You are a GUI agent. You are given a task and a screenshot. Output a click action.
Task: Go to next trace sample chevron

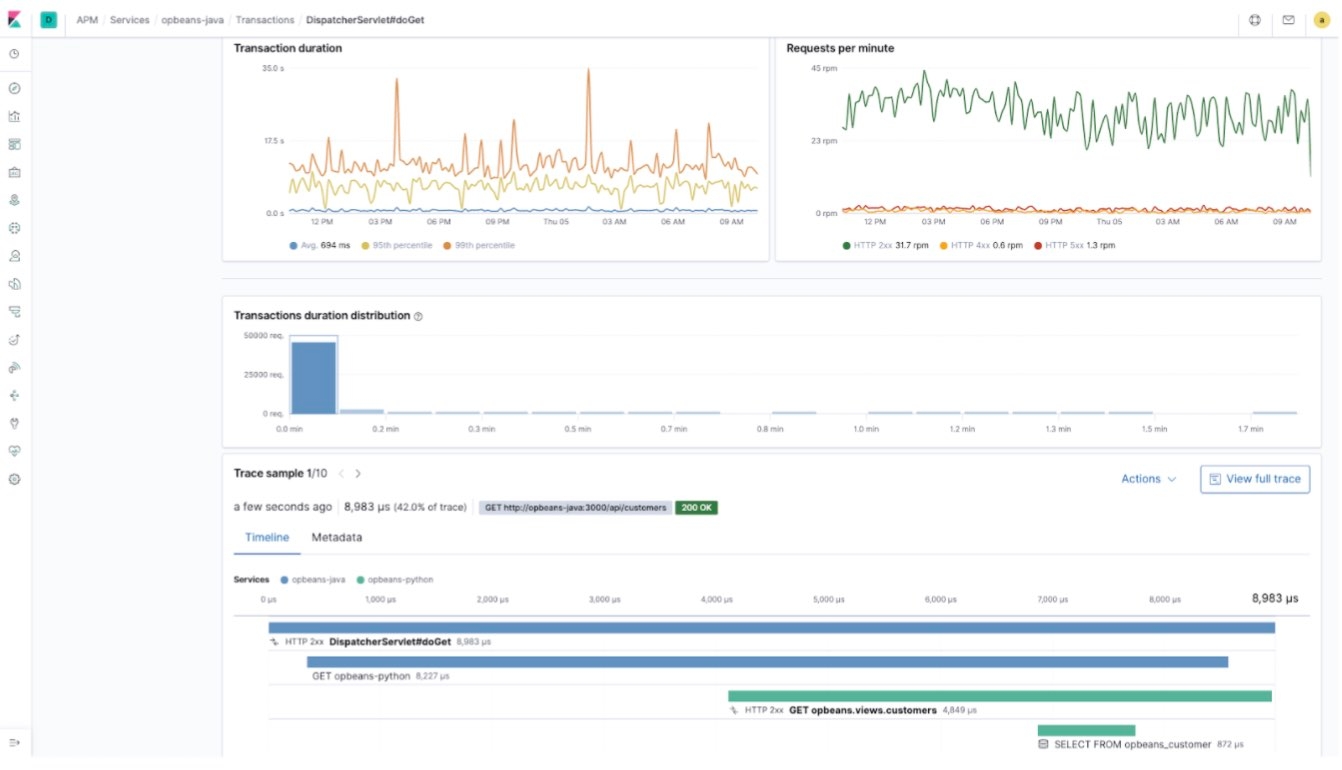358,474
